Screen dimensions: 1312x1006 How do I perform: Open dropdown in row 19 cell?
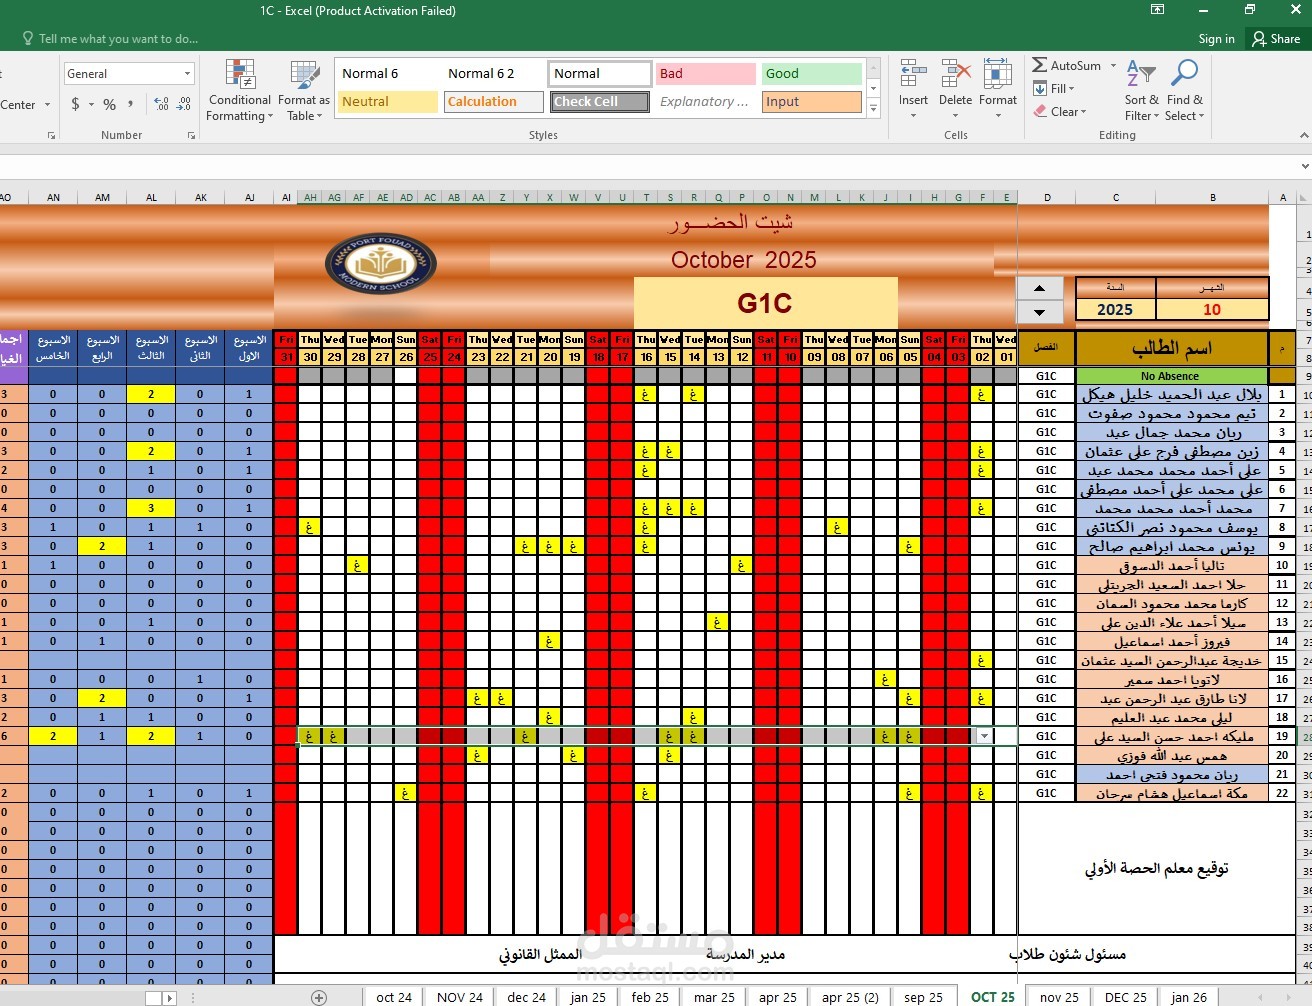click(x=984, y=736)
